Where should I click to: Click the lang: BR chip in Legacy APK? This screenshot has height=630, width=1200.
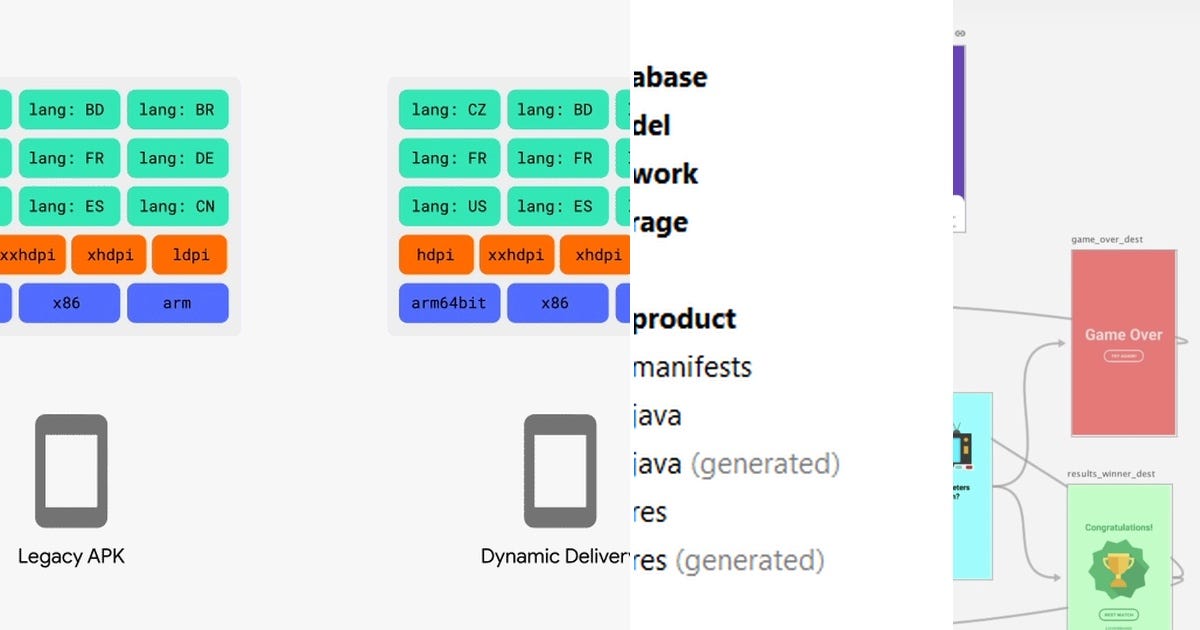[x=178, y=110]
